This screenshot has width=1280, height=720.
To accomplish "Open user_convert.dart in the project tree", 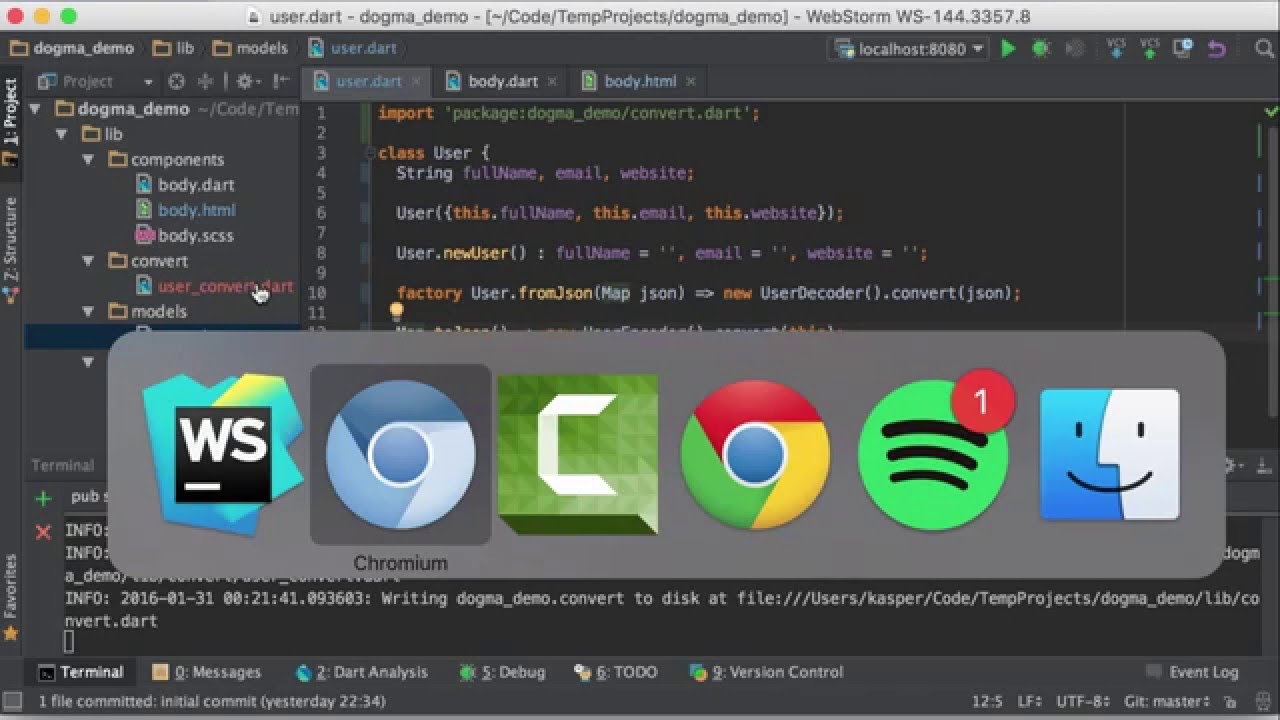I will tap(214, 286).
